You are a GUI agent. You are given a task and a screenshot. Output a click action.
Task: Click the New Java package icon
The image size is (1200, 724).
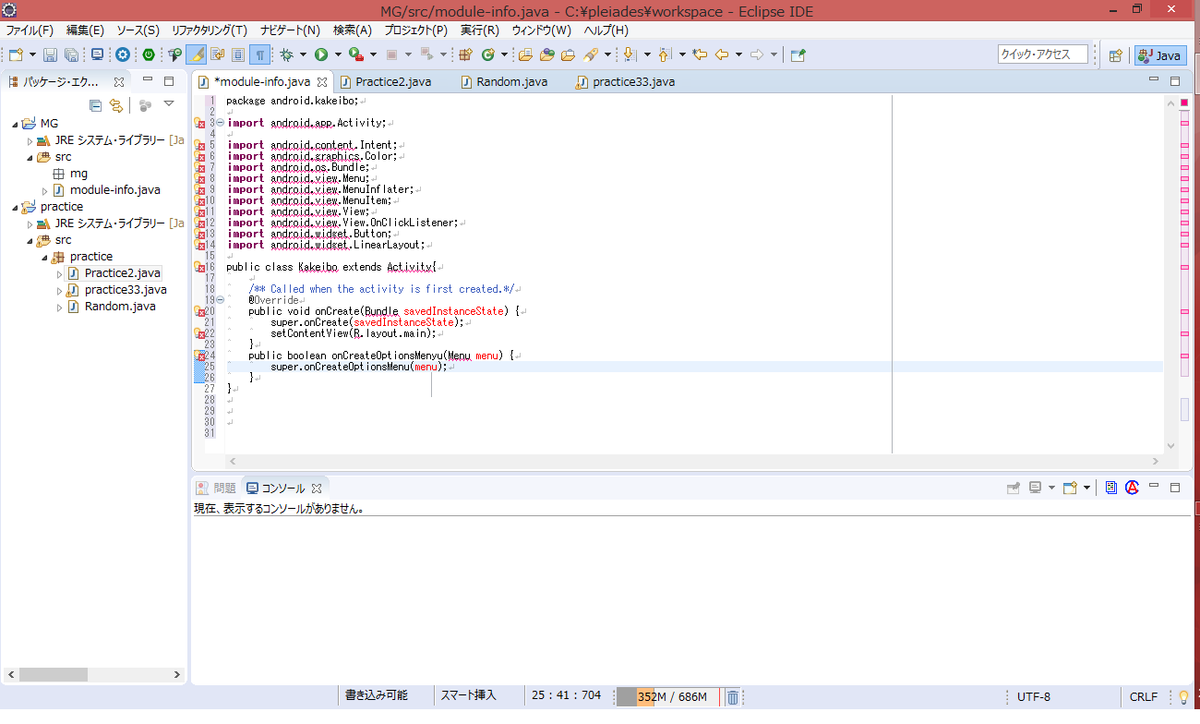pyautogui.click(x=466, y=55)
